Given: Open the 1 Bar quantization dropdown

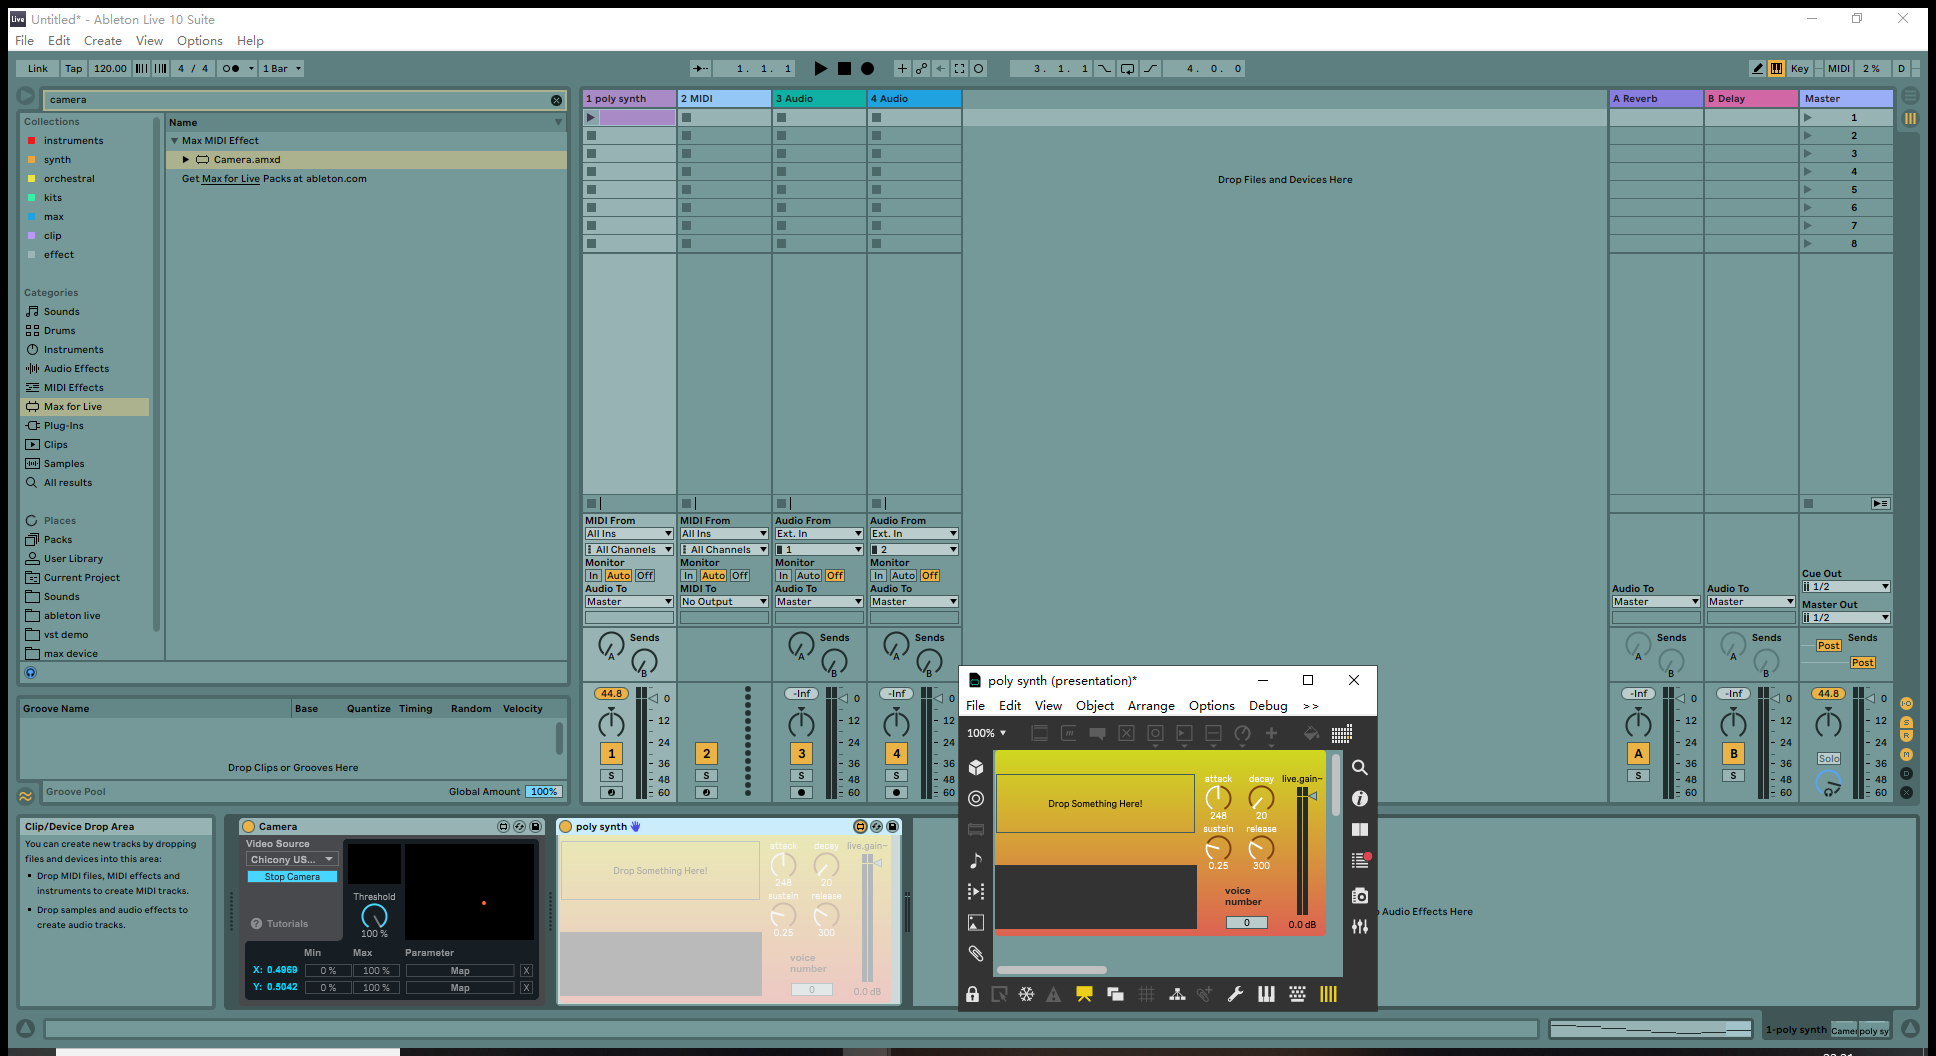Looking at the screenshot, I should point(282,69).
